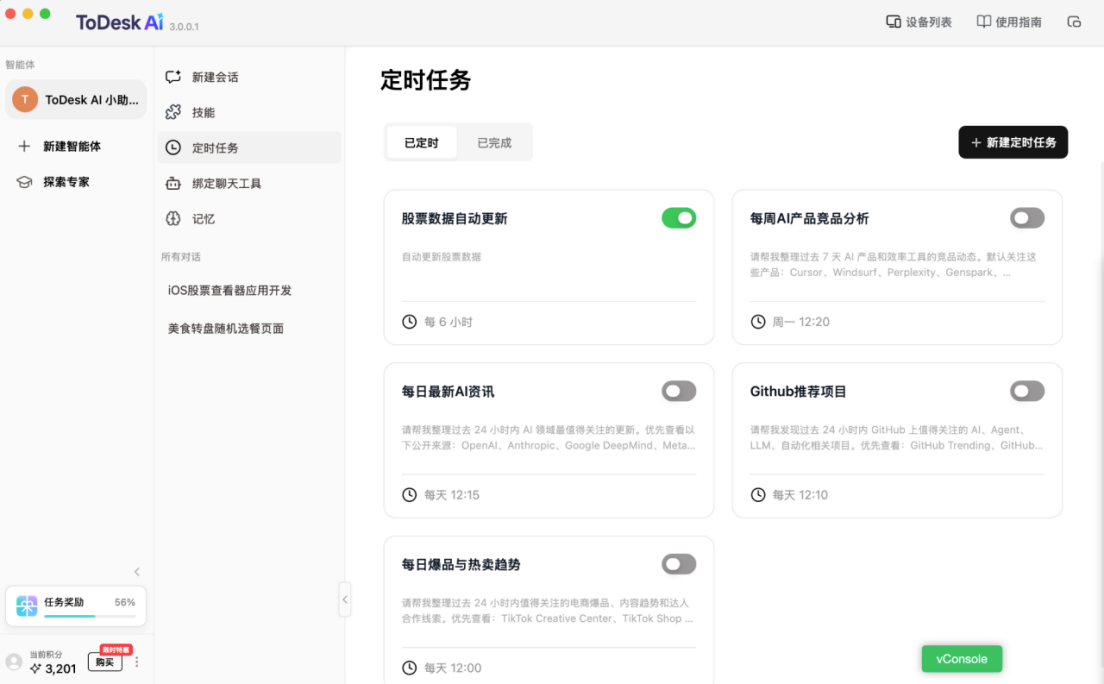1104x684 pixels.
Task: Open the 记忆 menu item
Action: 249,218
